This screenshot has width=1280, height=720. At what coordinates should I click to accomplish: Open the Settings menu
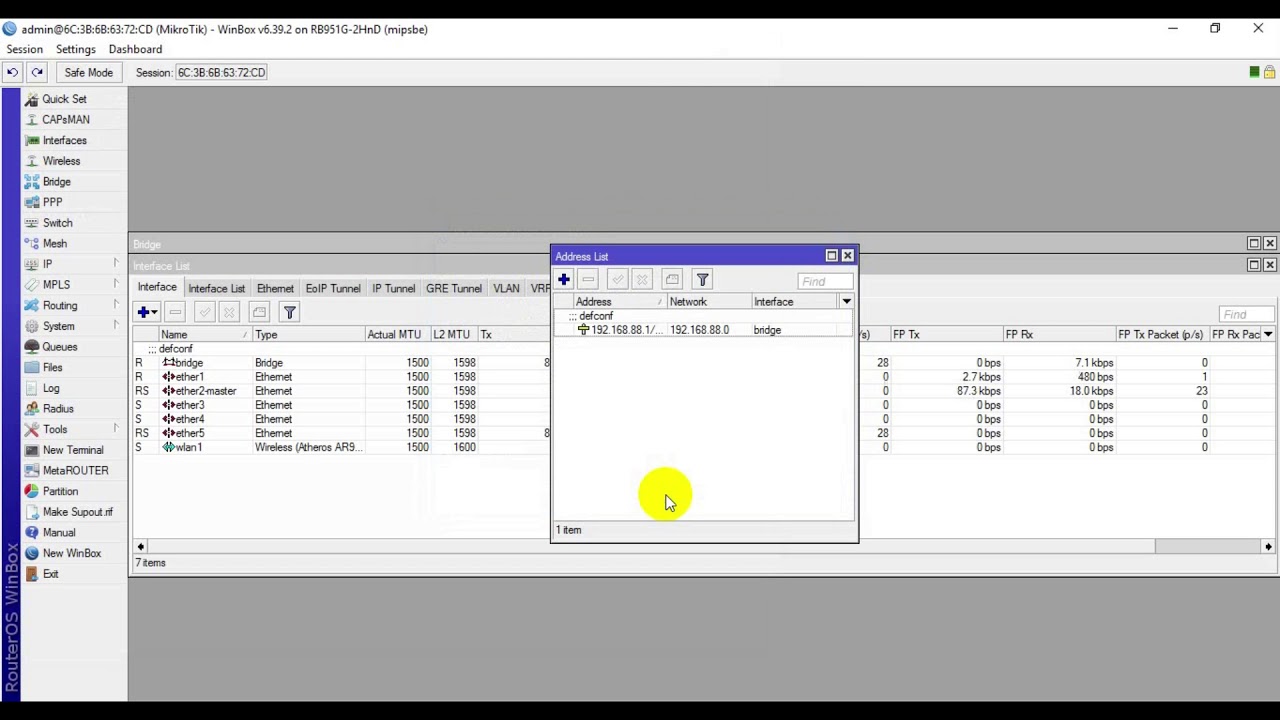click(x=76, y=49)
